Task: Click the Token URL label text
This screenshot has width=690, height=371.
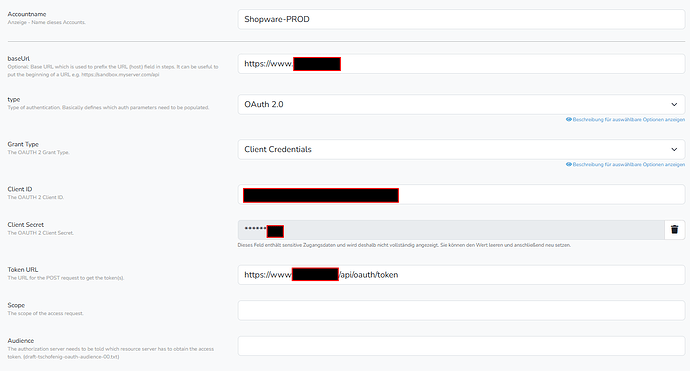Action: point(23,269)
